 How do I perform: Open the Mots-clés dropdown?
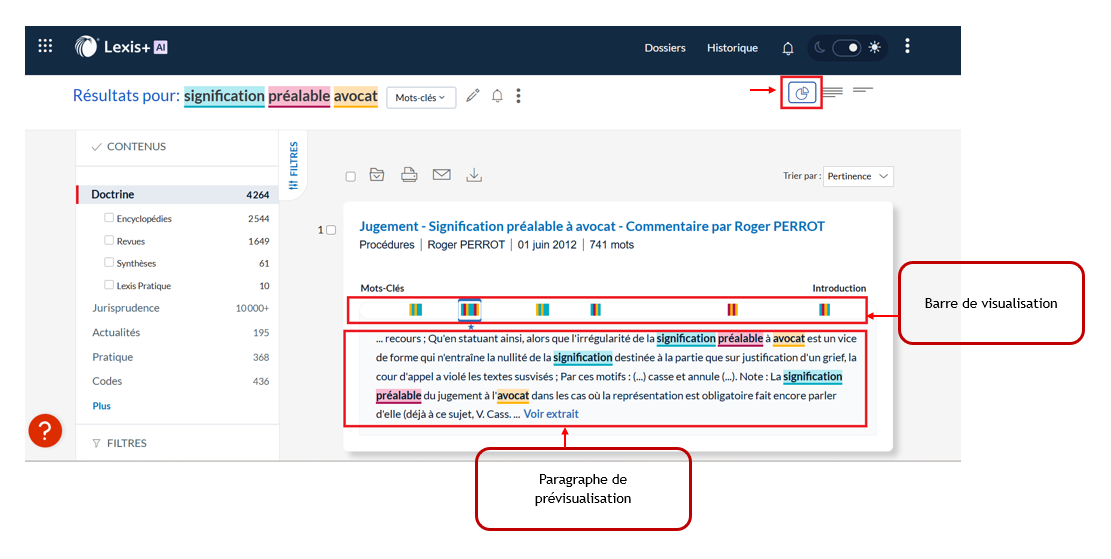[x=420, y=97]
